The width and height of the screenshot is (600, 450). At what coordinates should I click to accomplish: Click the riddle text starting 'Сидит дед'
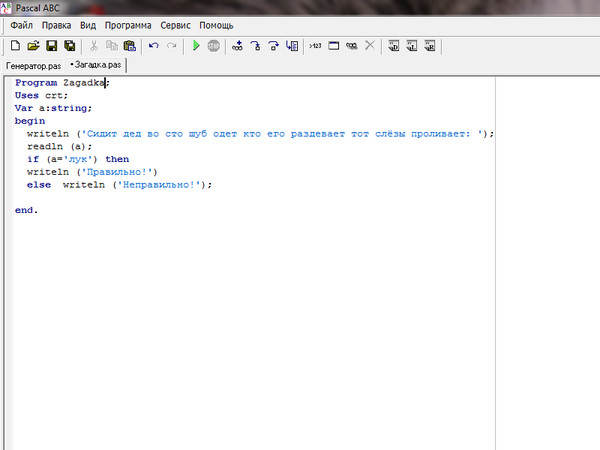[282, 134]
